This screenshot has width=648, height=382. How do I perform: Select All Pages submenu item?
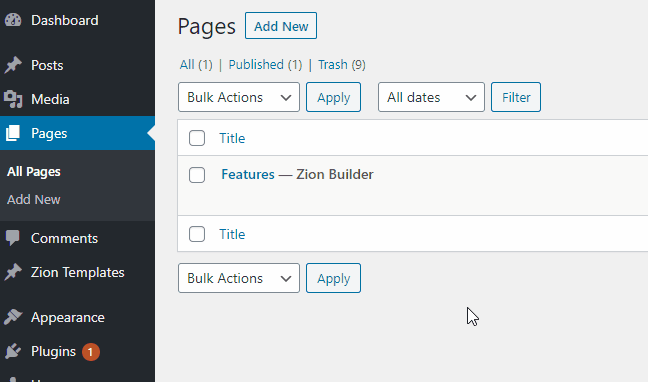[33, 172]
